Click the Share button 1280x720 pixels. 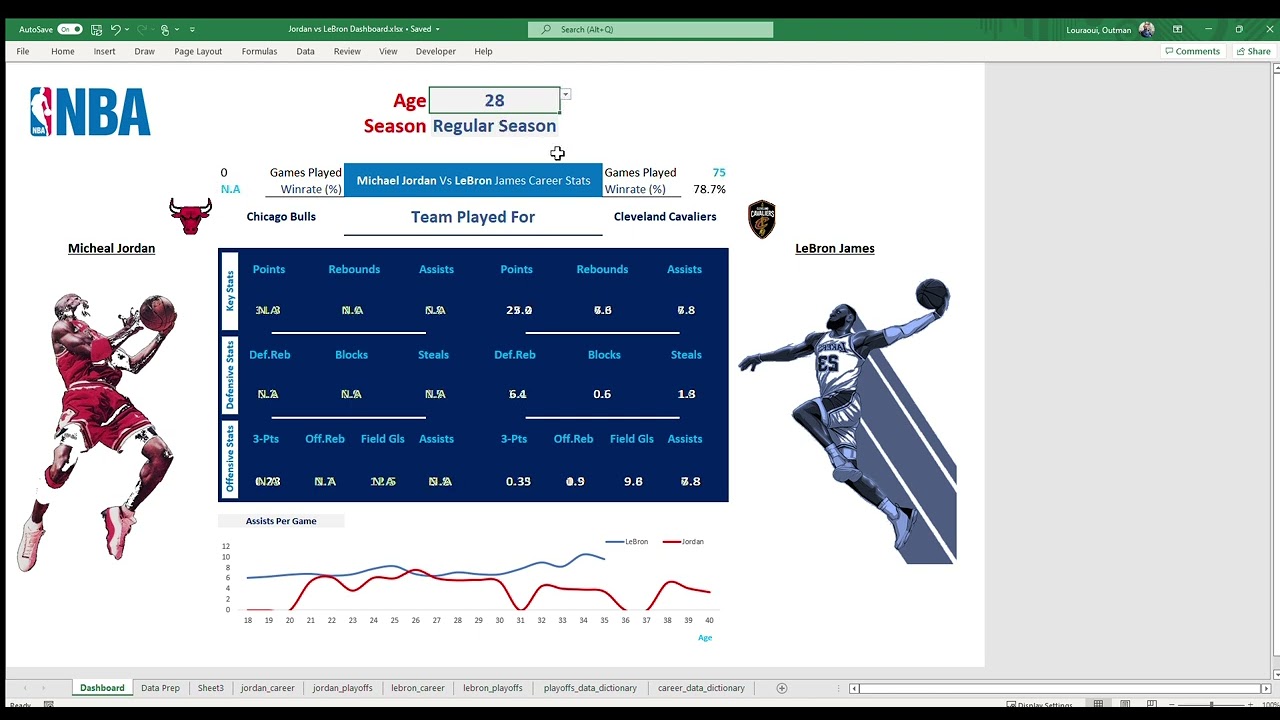click(1253, 51)
